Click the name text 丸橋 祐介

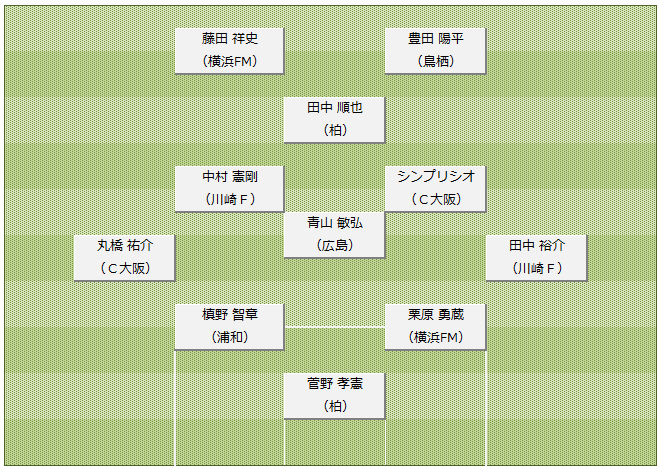coord(125,245)
